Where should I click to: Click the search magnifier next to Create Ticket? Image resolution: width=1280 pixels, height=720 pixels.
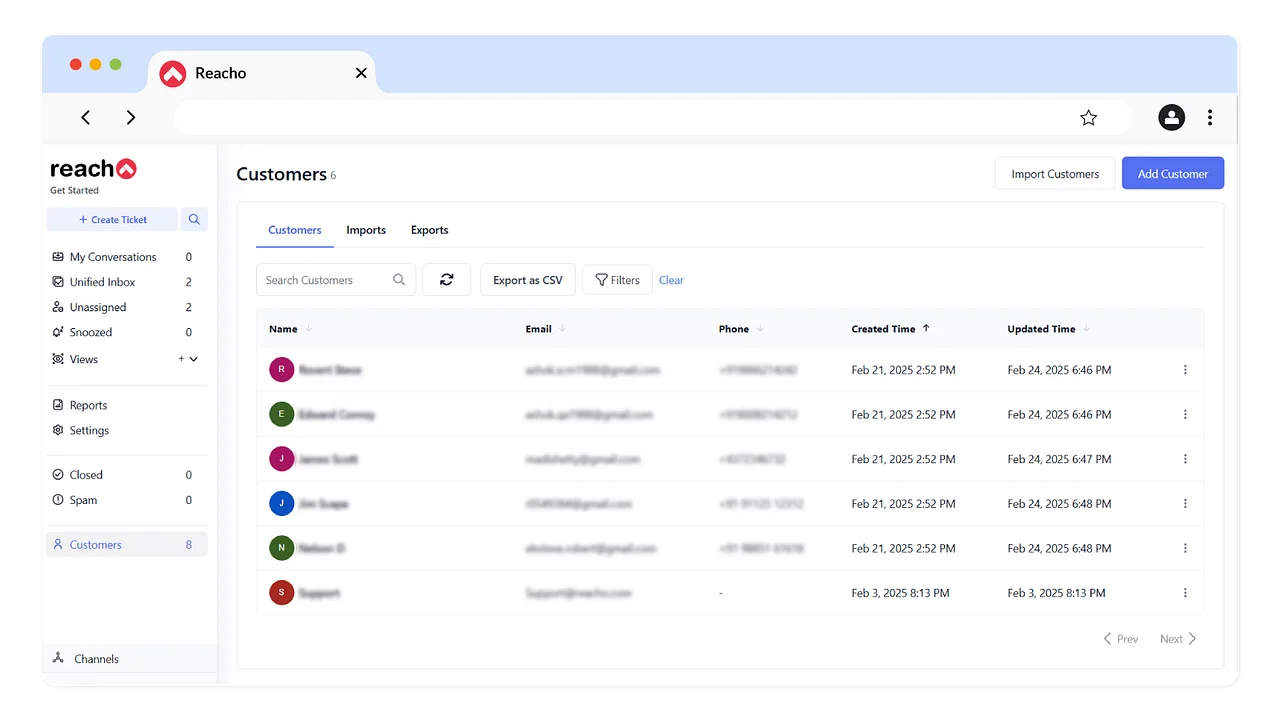[194, 219]
